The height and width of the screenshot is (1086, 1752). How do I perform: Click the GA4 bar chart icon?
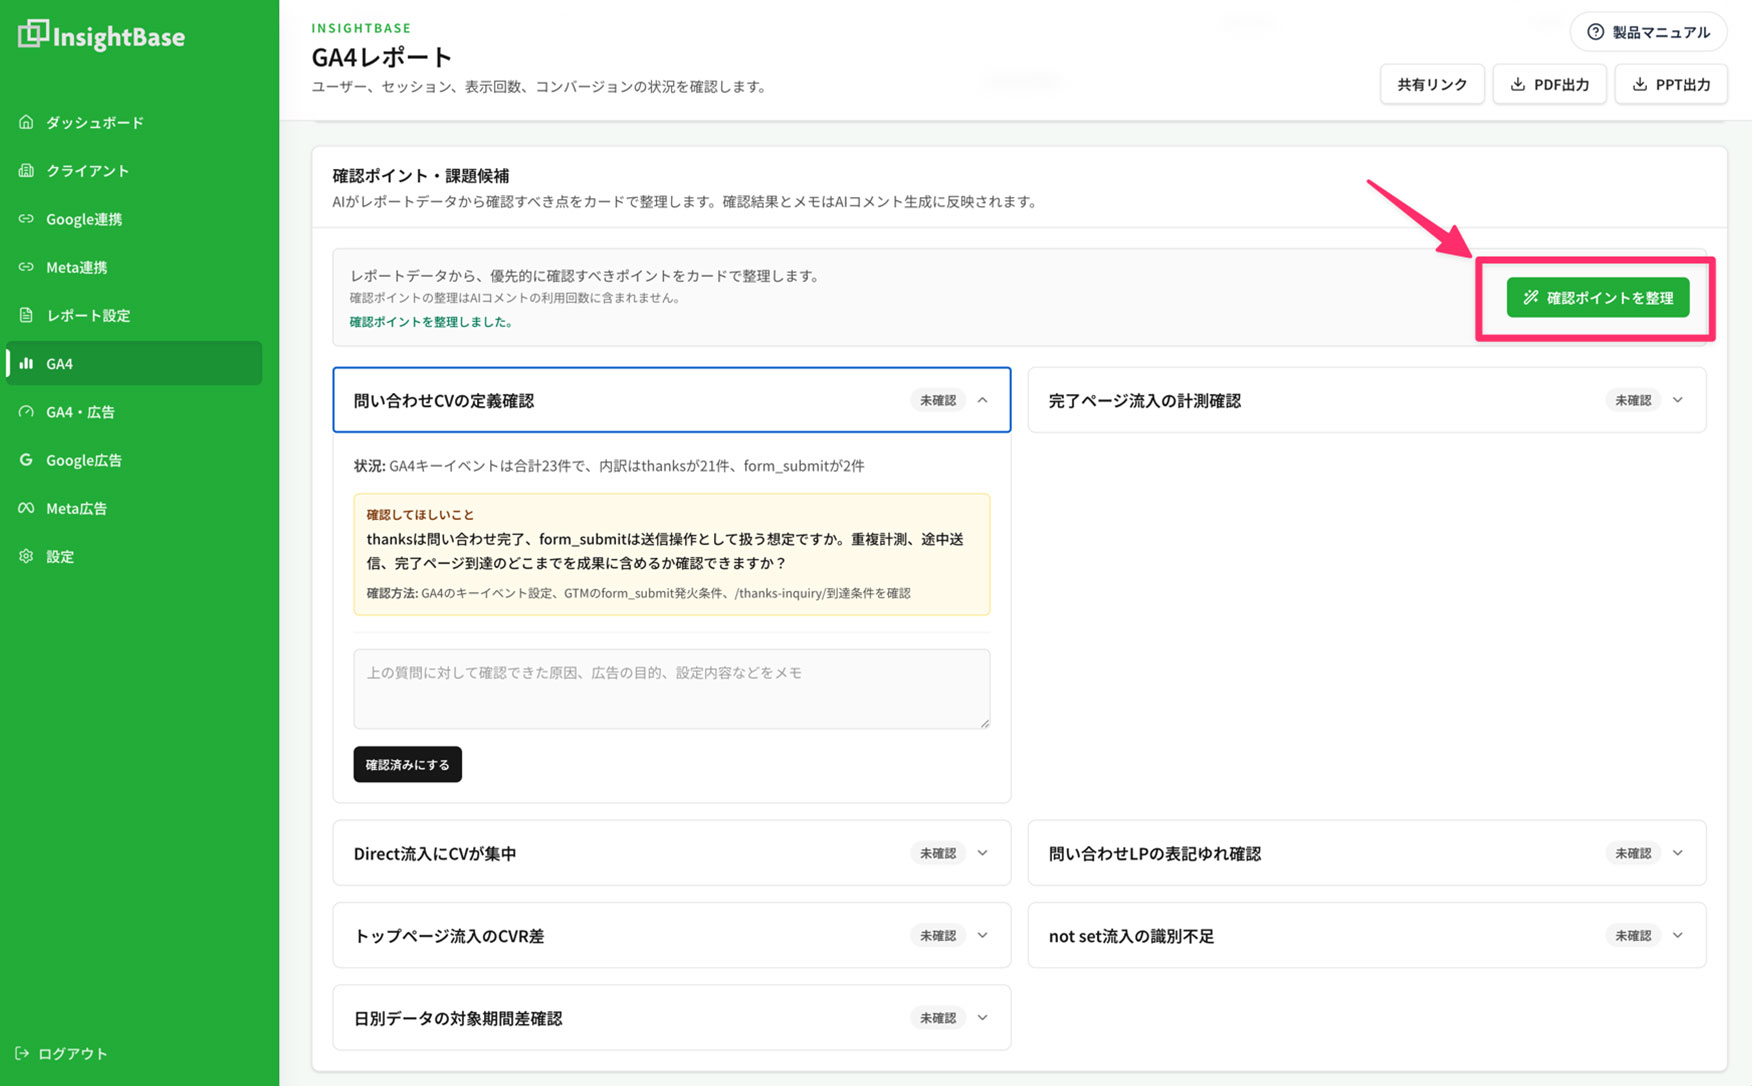(26, 363)
